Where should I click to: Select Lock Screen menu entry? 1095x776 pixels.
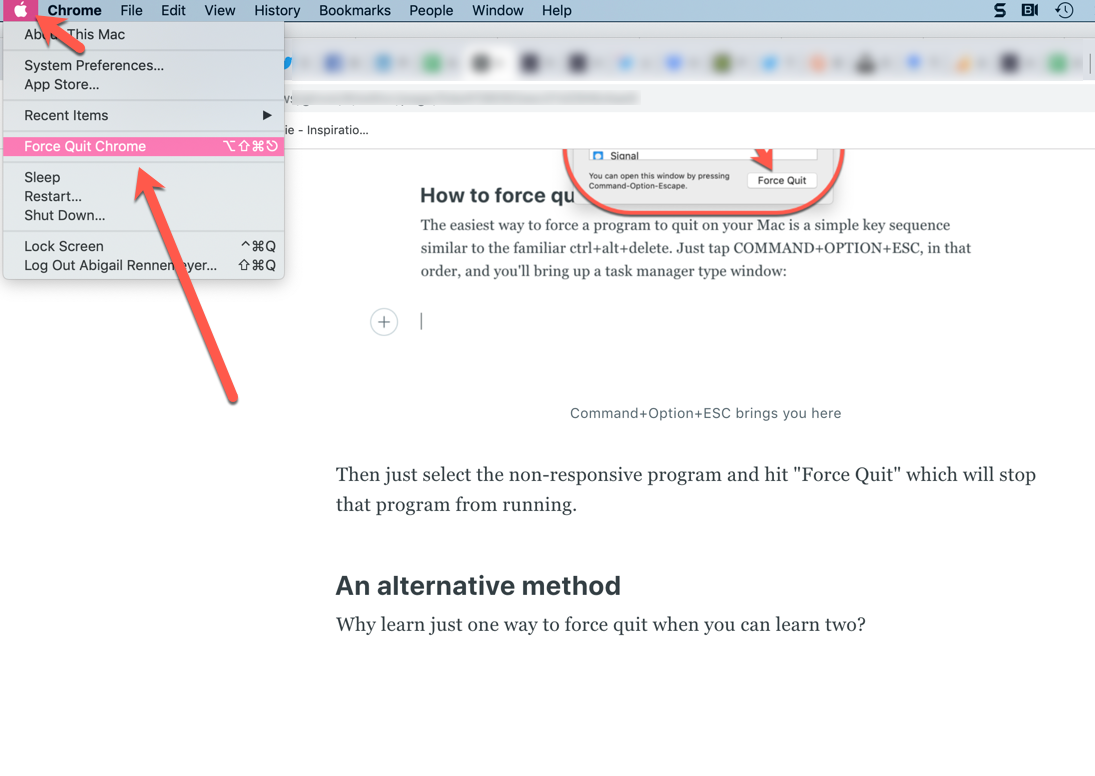tap(143, 246)
